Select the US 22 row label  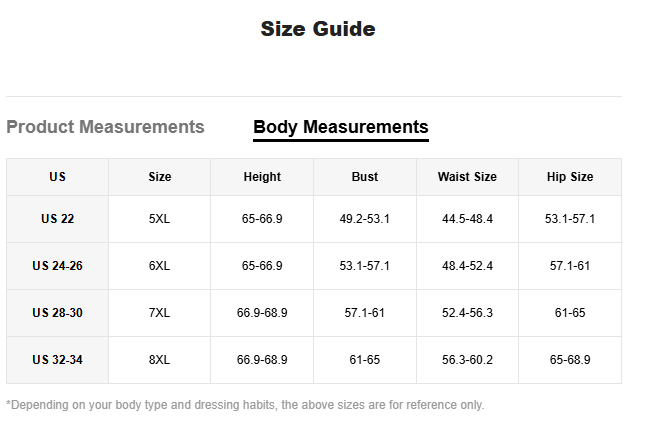pyautogui.click(x=57, y=219)
